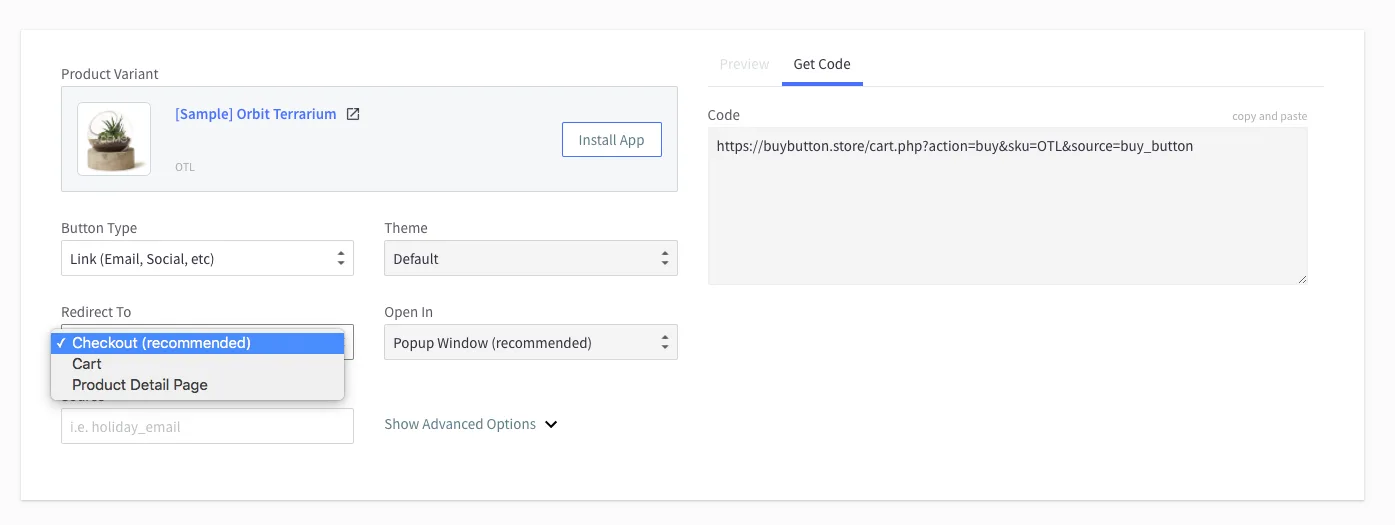Open the [Sample] Orbit Terrarium product link

pos(255,114)
